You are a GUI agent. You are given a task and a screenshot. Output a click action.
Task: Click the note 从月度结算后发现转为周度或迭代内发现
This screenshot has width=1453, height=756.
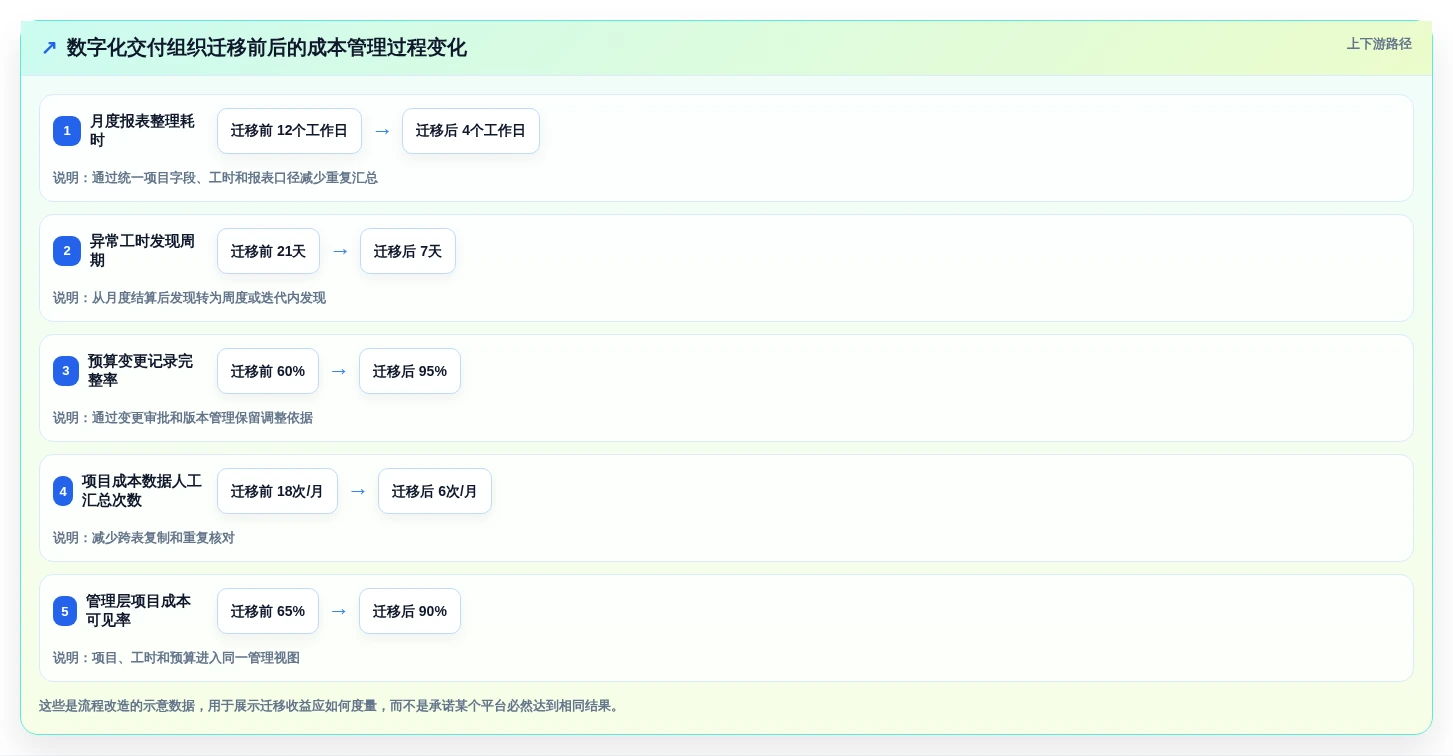tap(189, 298)
